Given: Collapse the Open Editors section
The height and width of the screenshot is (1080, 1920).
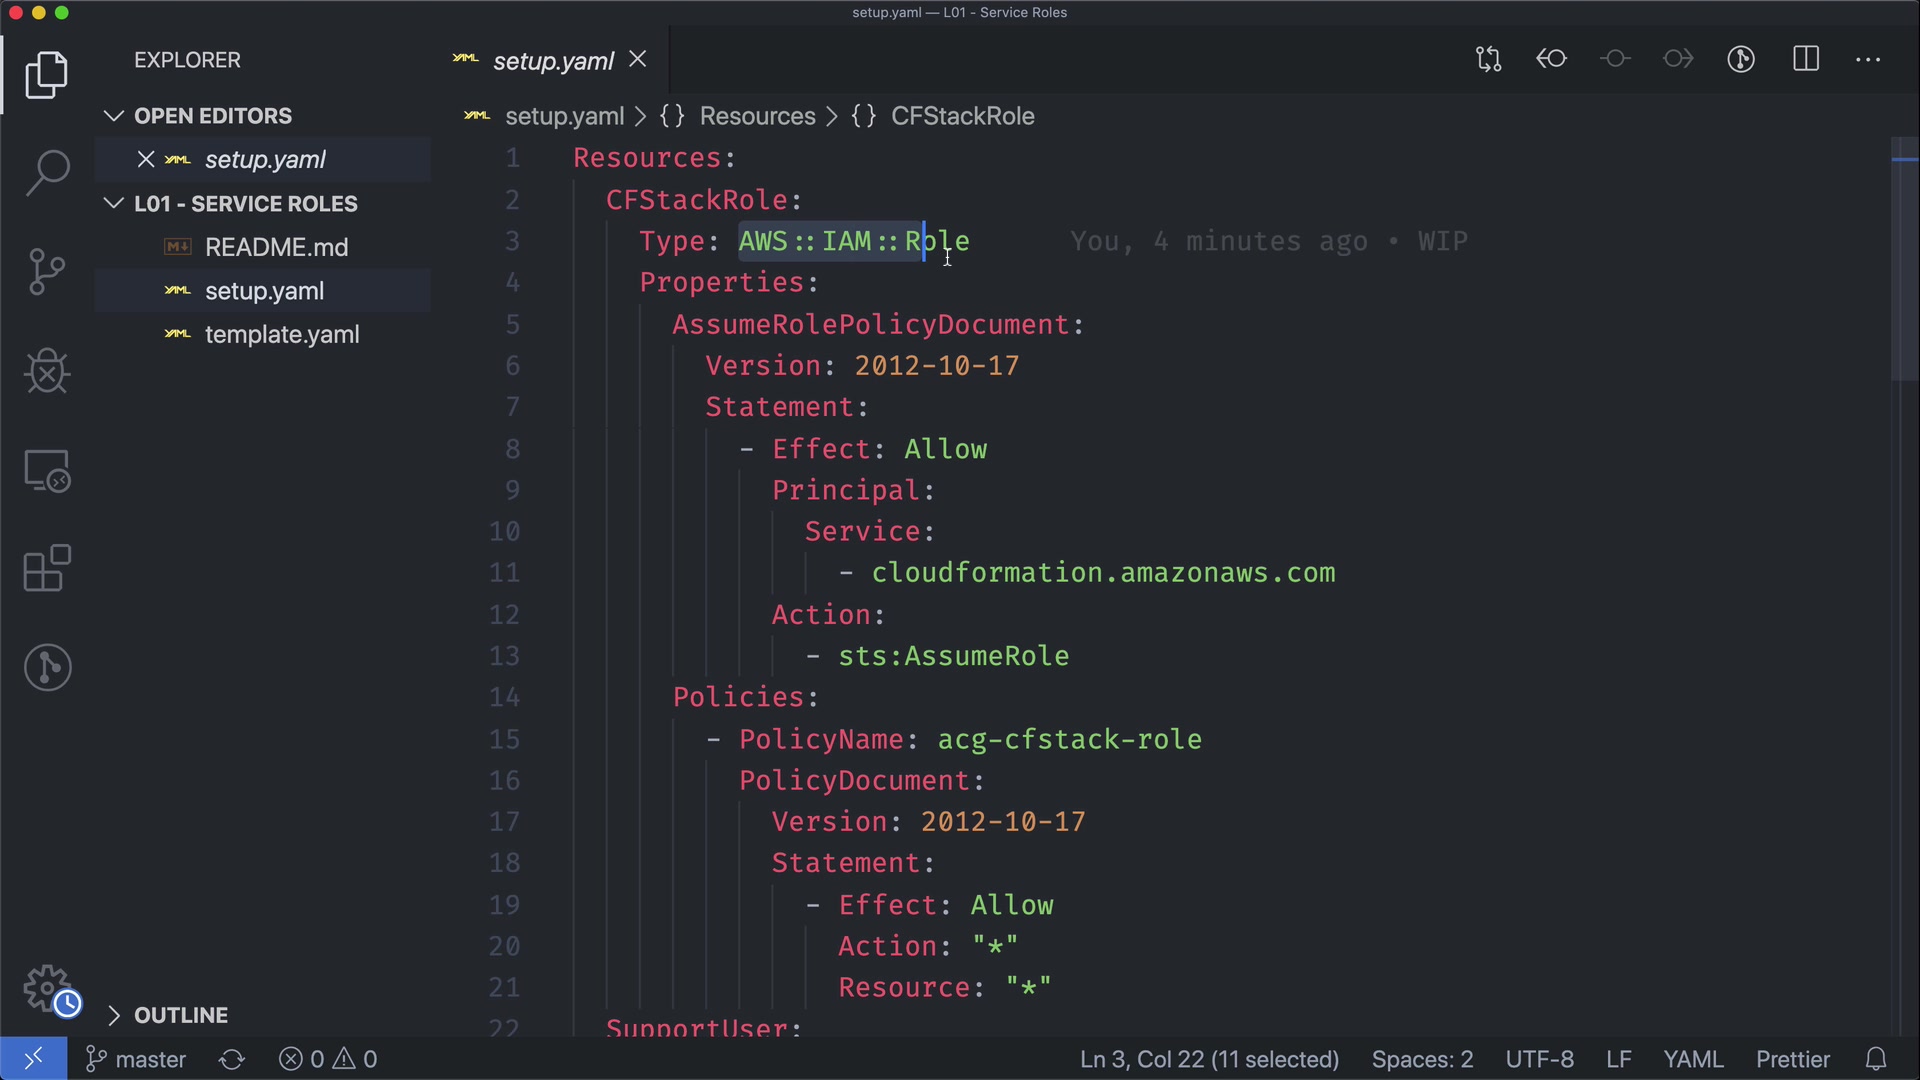Looking at the screenshot, I should coord(113,116).
